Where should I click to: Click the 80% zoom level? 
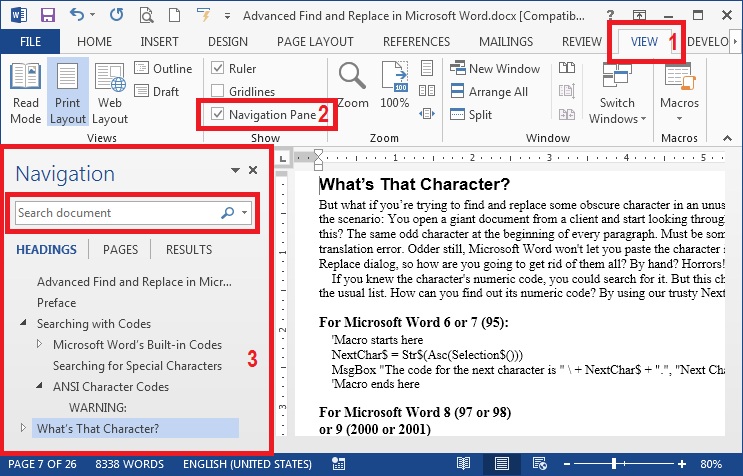point(711,464)
